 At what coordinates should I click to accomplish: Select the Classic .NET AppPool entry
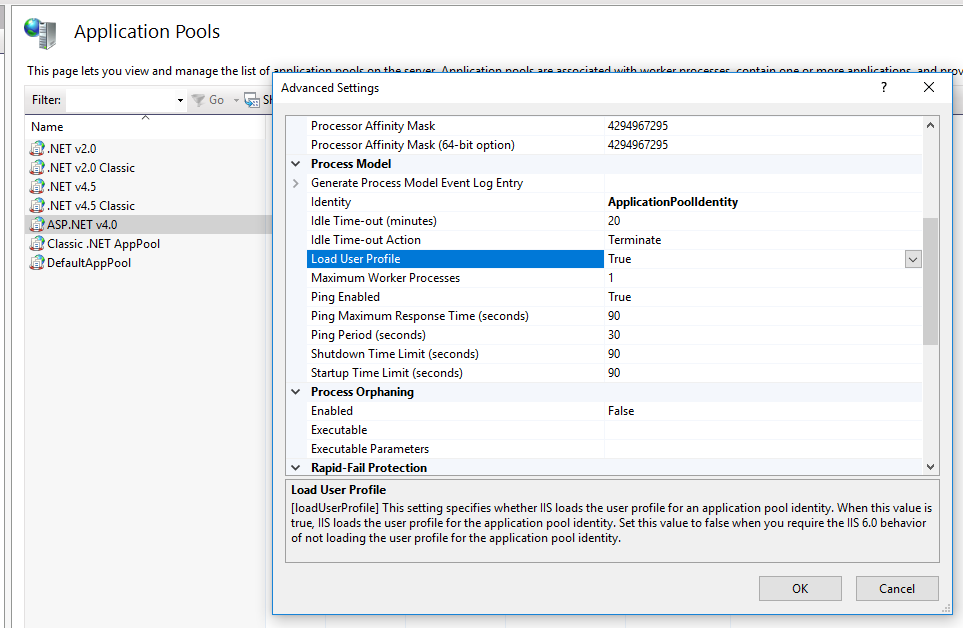(103, 244)
